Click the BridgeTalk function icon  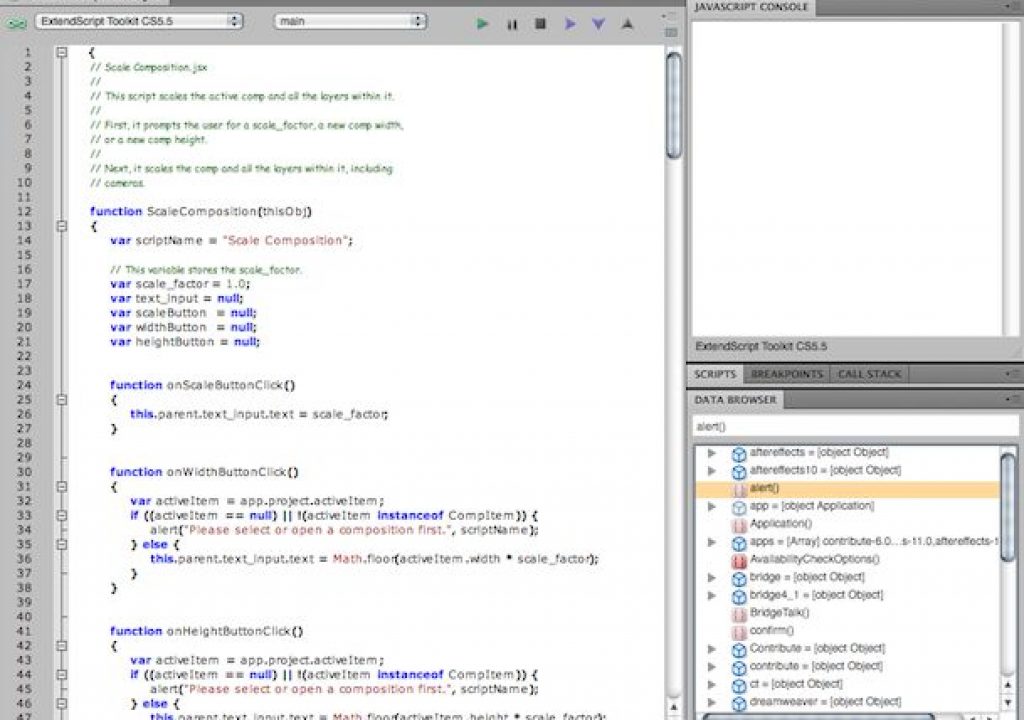pyautogui.click(x=739, y=614)
